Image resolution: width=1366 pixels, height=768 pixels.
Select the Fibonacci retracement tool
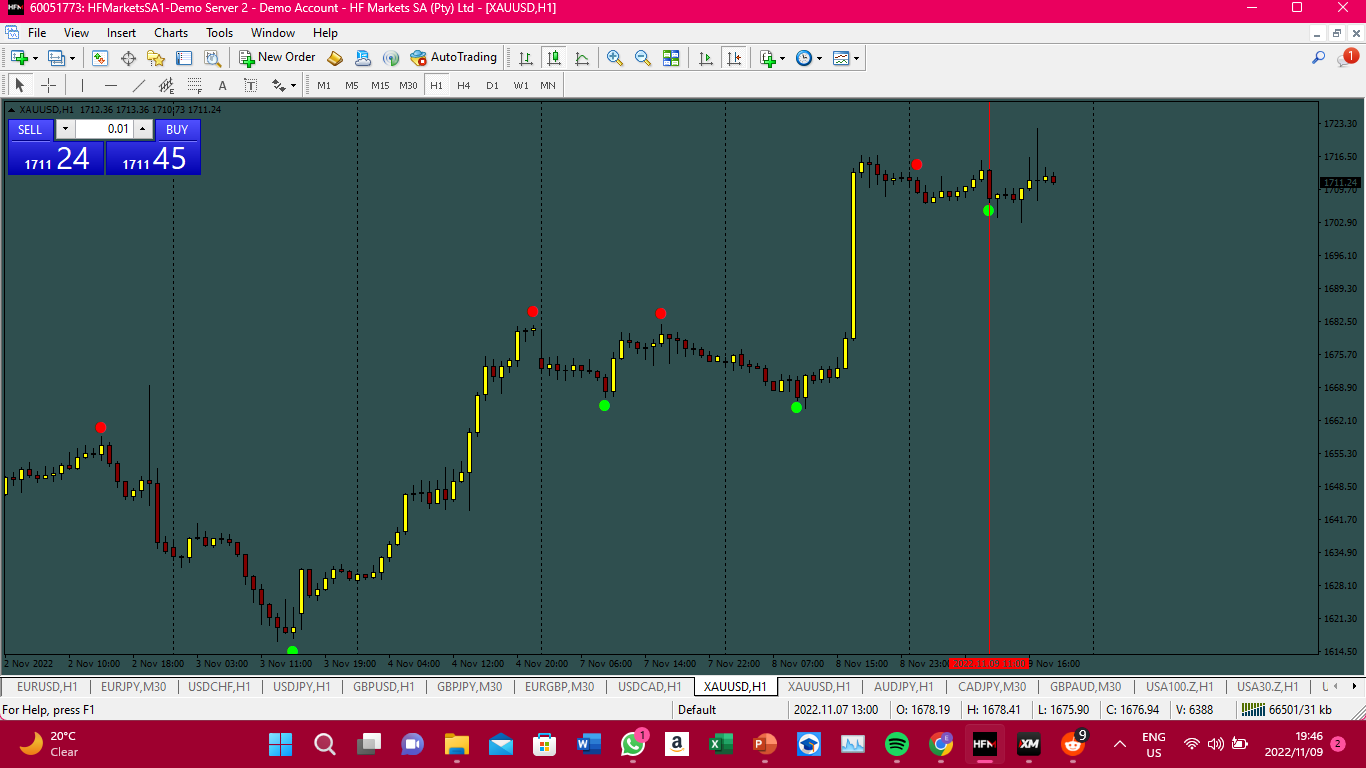tap(194, 85)
